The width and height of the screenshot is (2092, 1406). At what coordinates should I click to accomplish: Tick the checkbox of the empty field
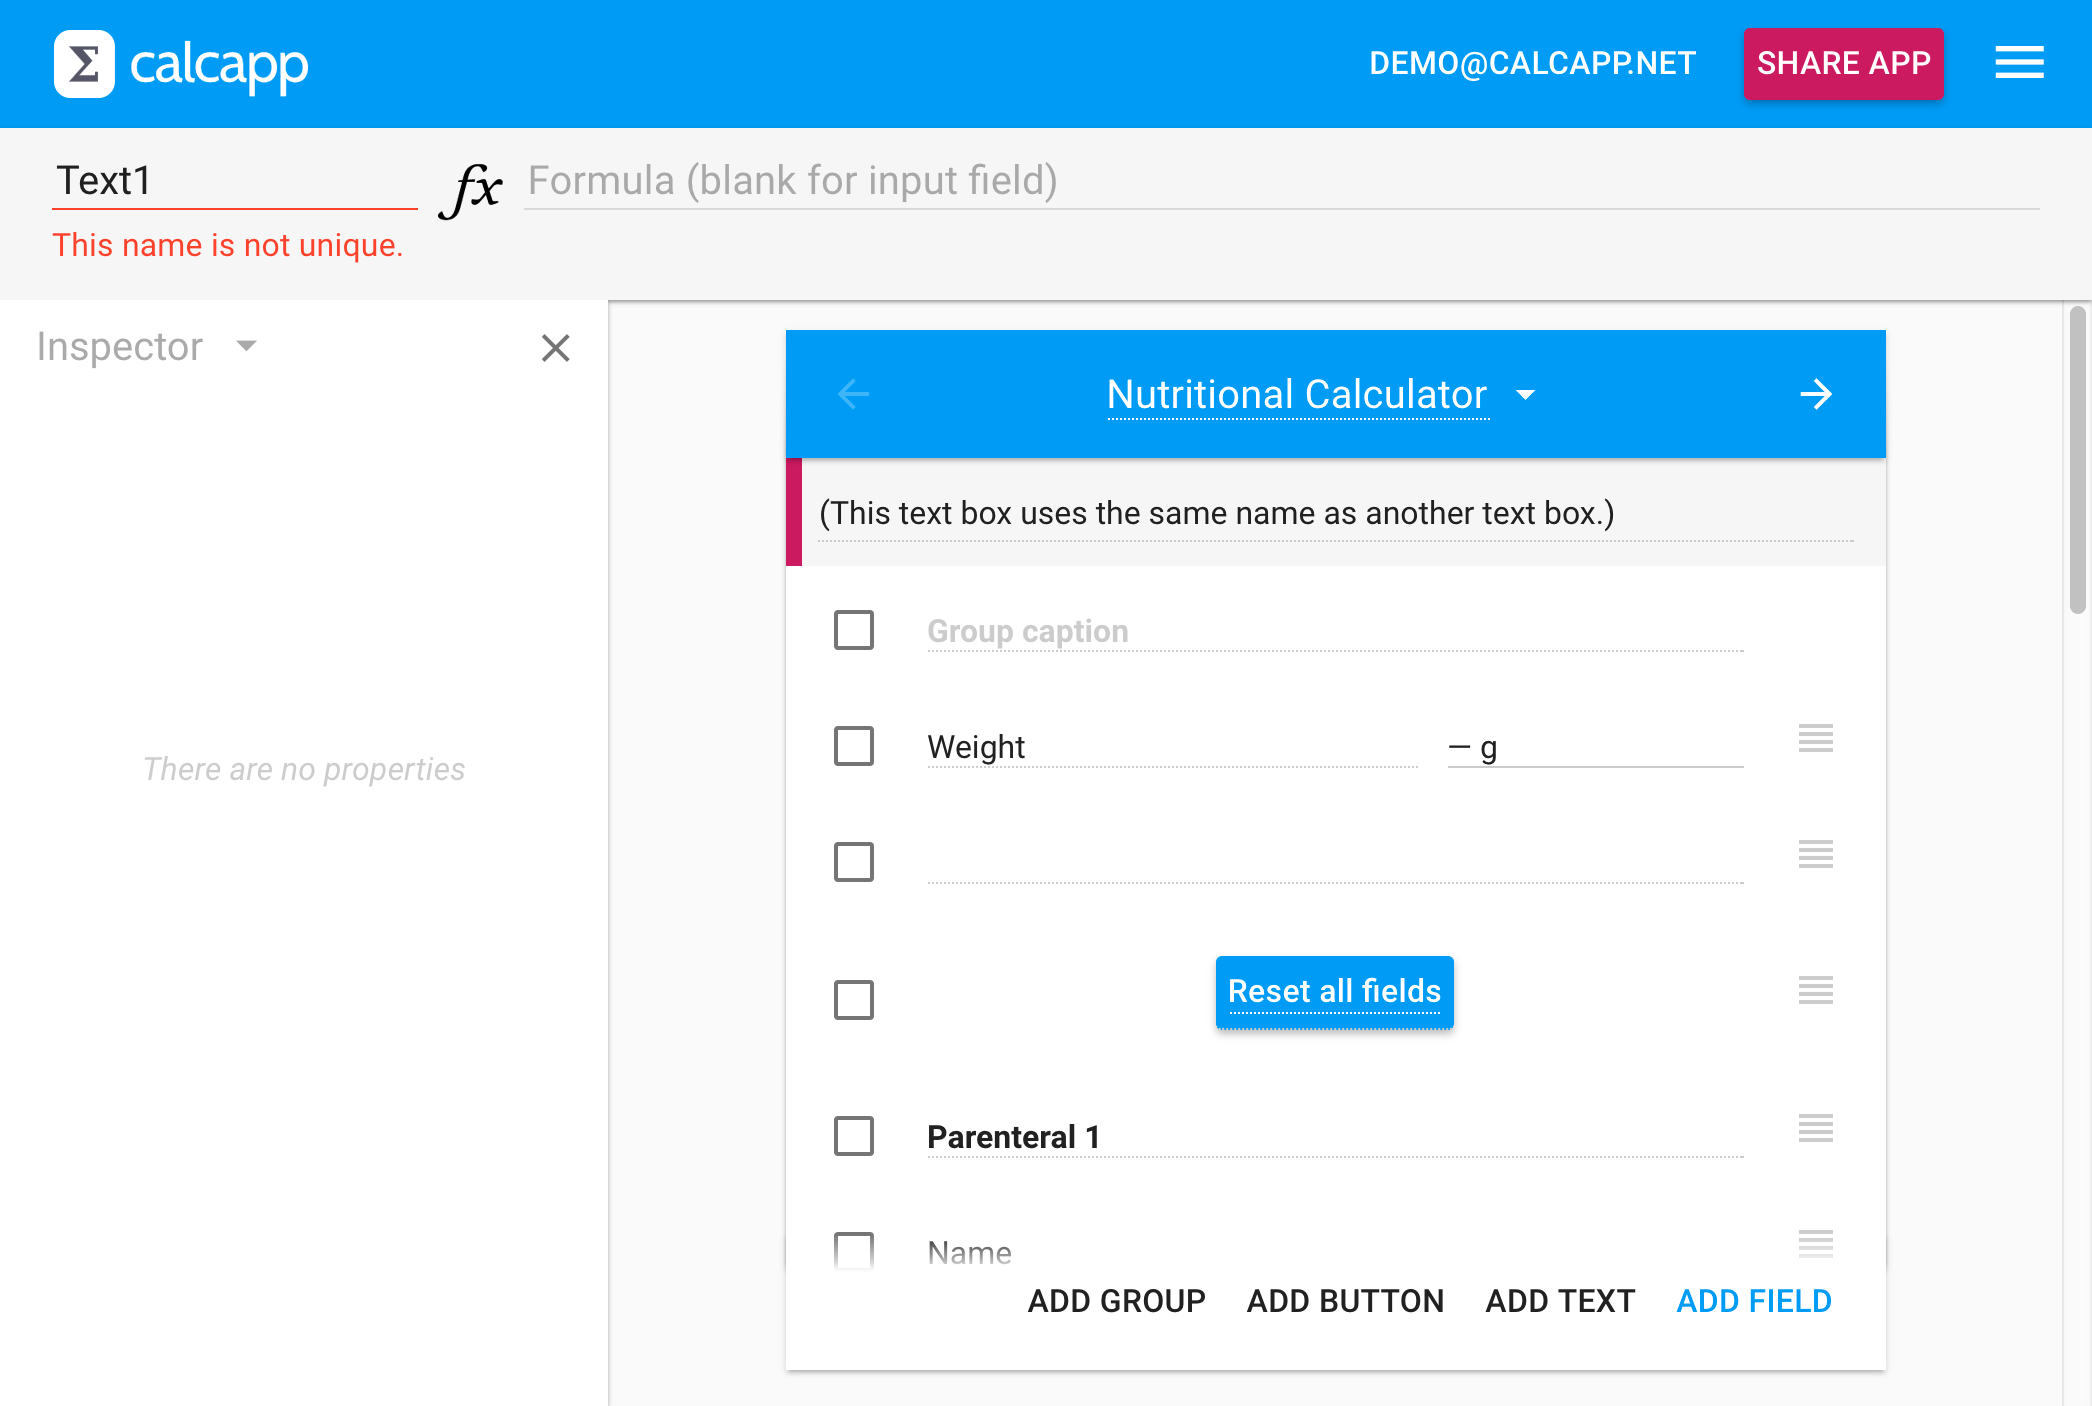pos(854,862)
